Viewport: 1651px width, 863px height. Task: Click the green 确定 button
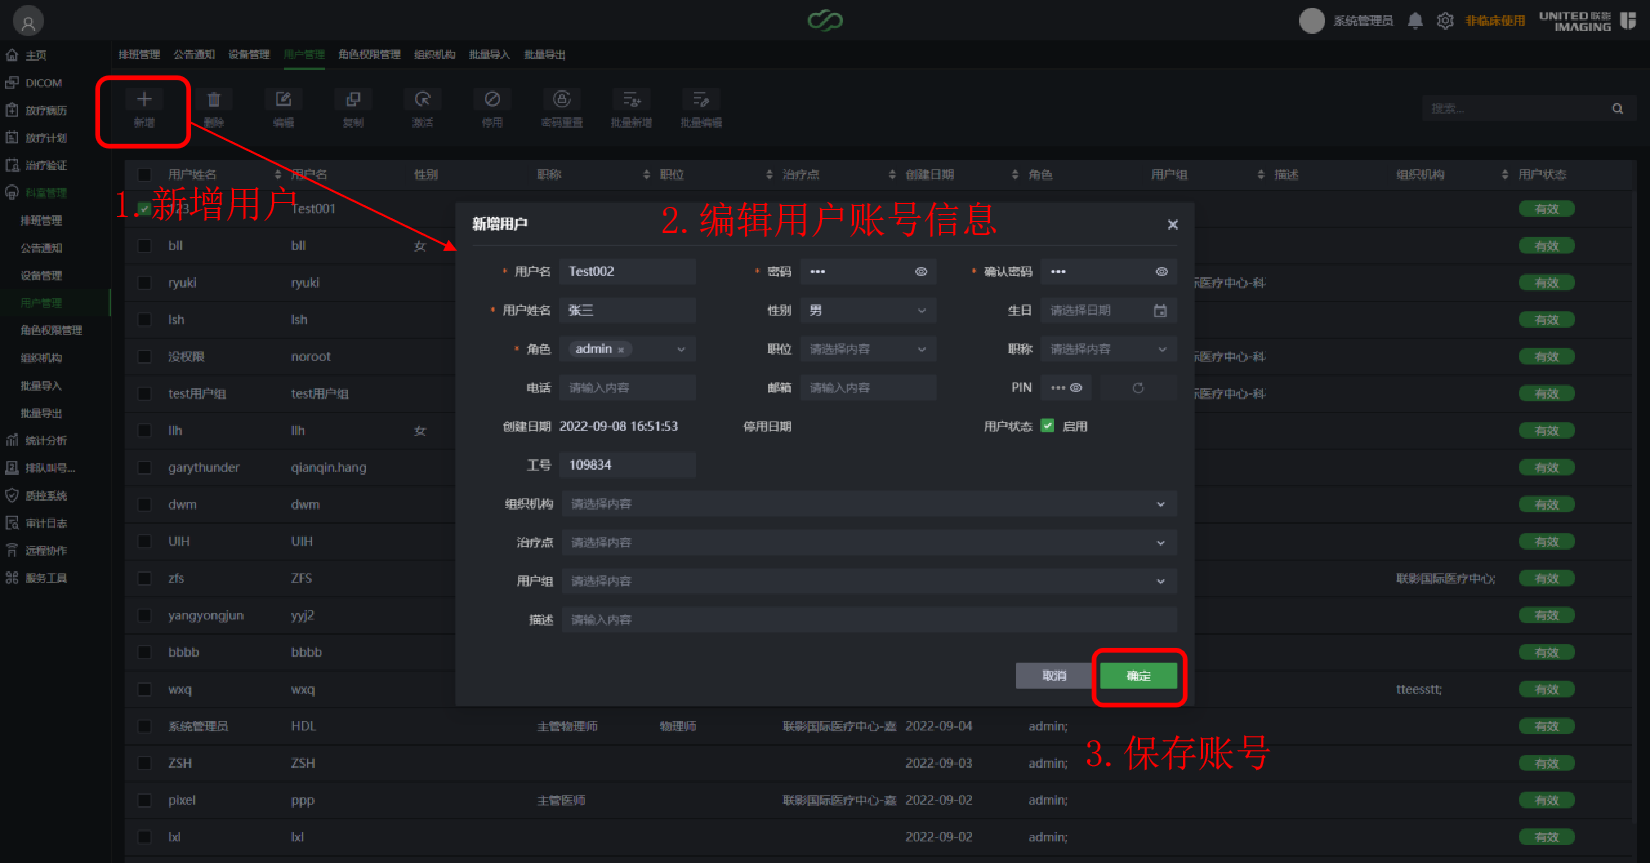pyautogui.click(x=1138, y=676)
